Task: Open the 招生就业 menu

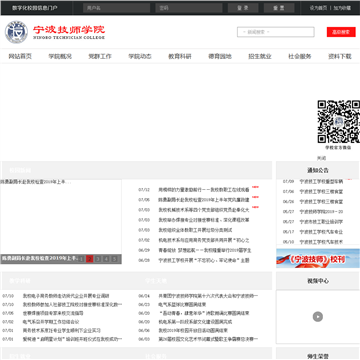Action: tap(260, 56)
